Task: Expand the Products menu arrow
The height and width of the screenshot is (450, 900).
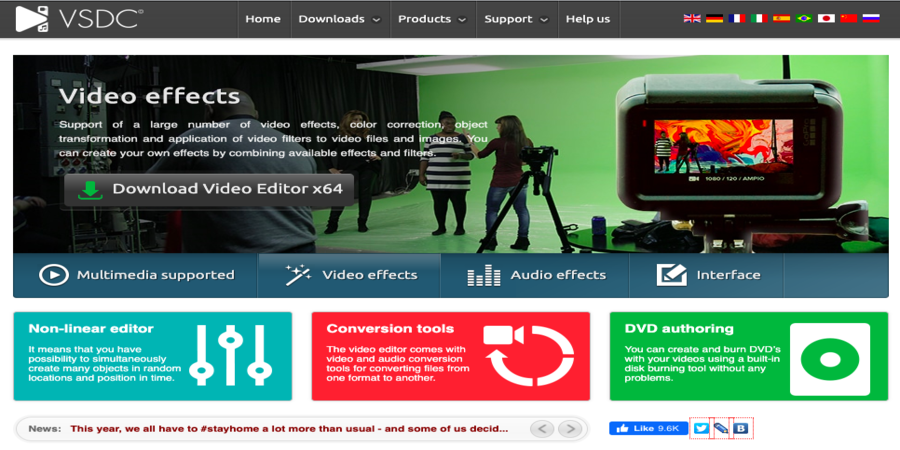Action: tap(462, 20)
